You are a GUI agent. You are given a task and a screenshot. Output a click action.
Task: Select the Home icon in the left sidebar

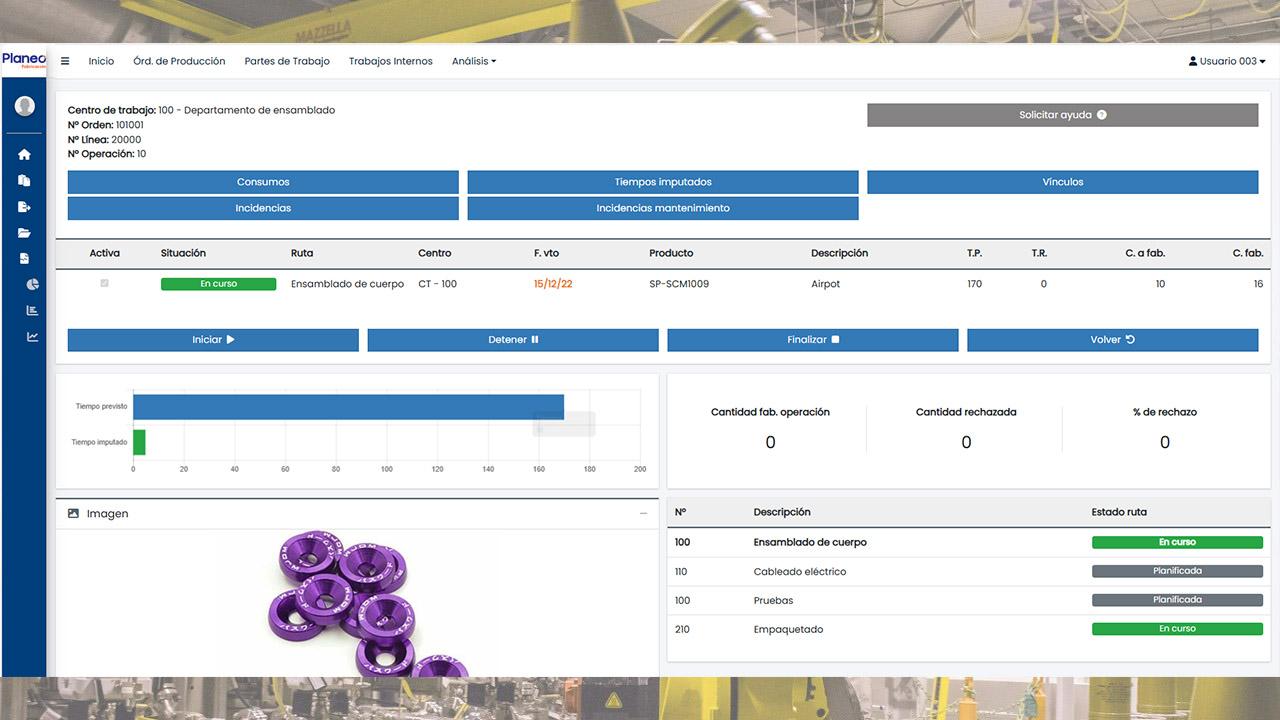pos(22,155)
